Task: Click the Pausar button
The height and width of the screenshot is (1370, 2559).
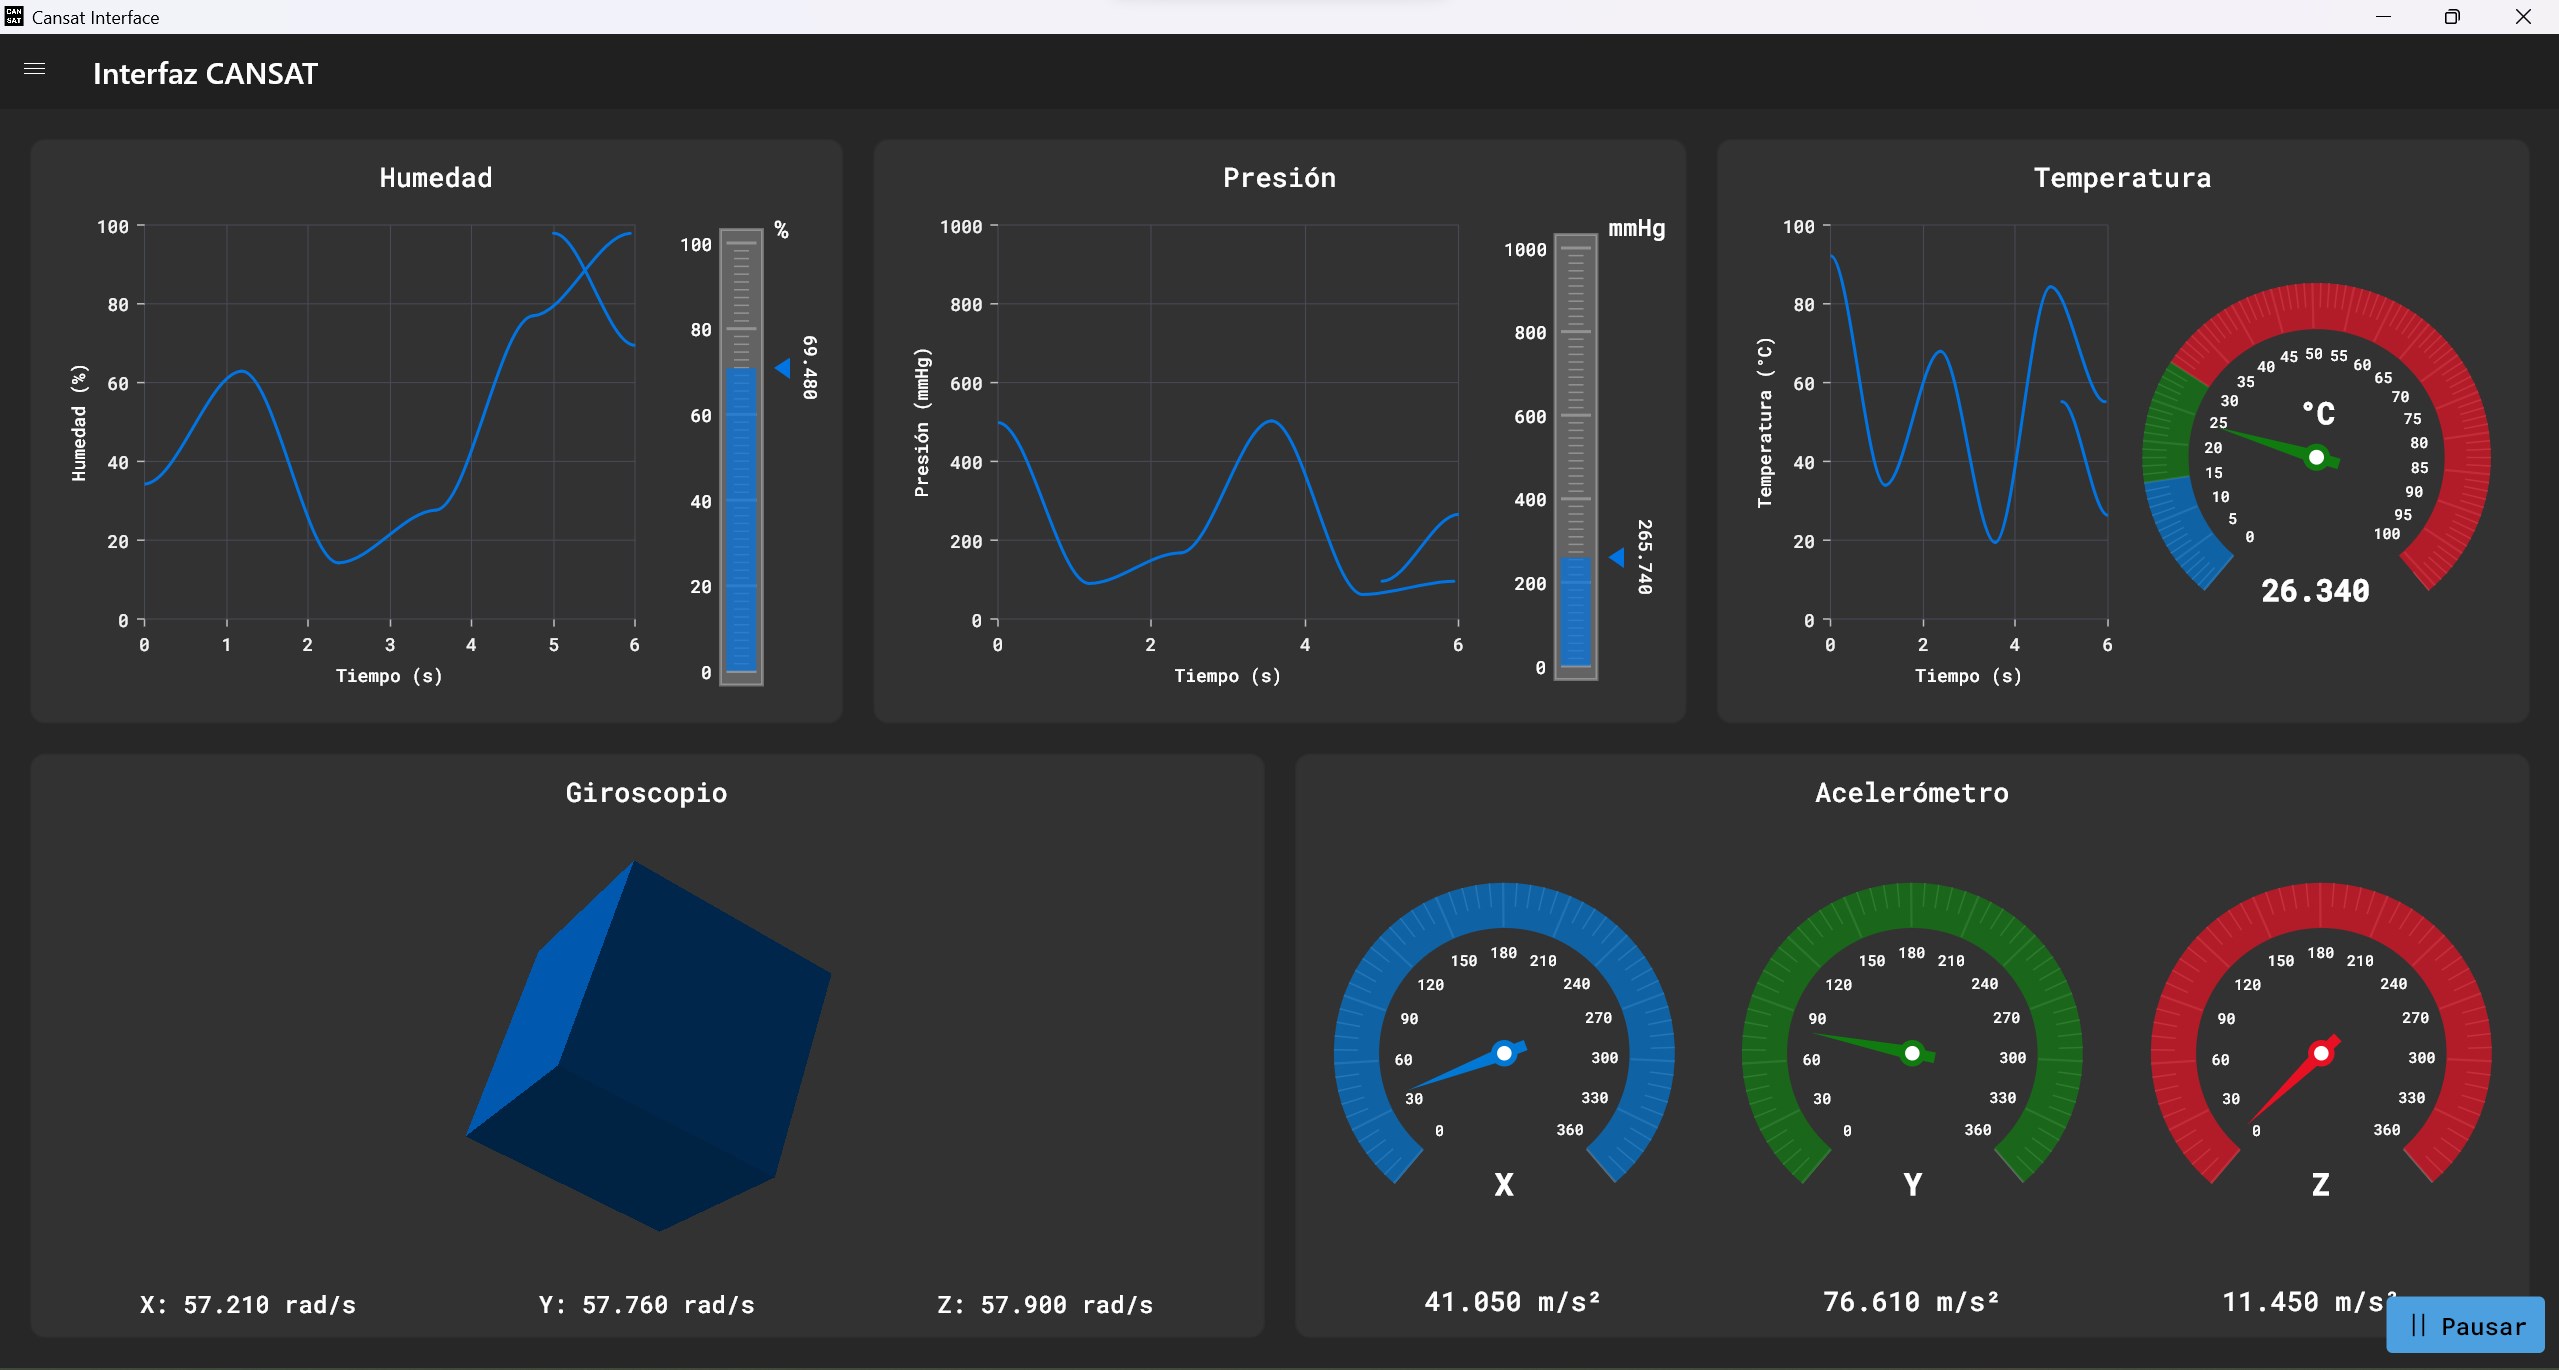Action: point(2466,1326)
